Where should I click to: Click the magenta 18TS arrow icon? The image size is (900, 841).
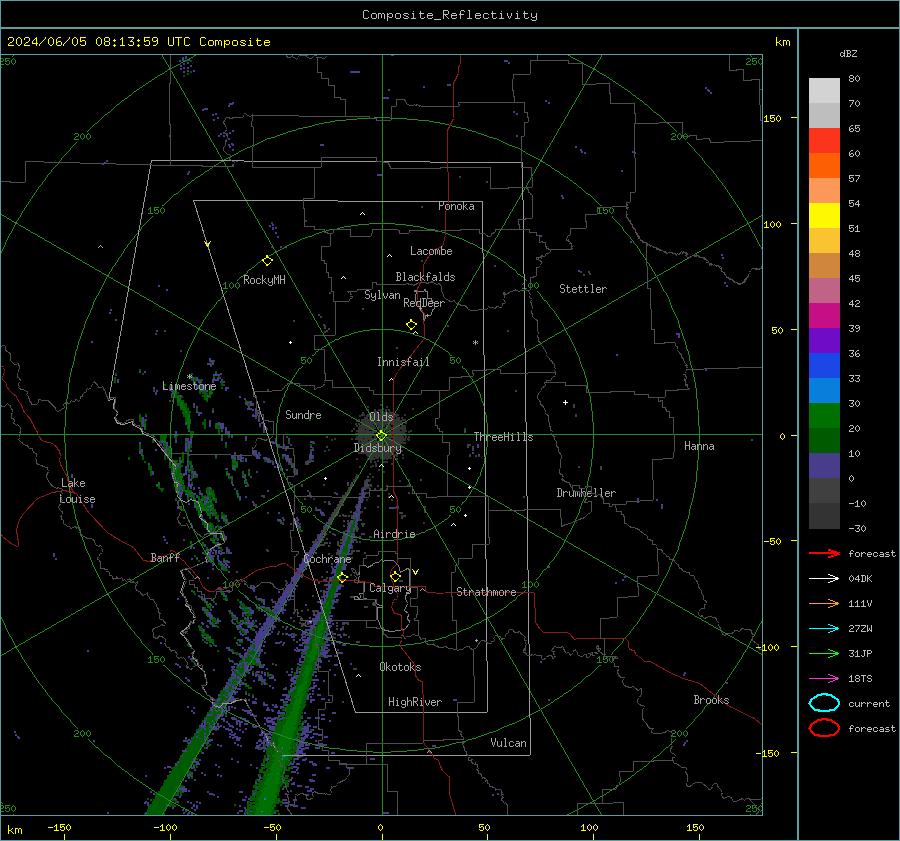coord(824,678)
